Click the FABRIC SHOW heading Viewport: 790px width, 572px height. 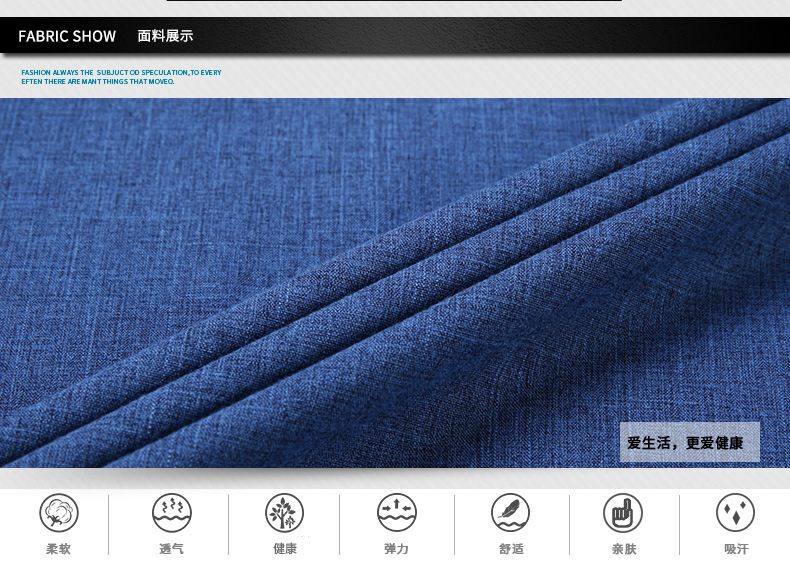pyautogui.click(x=67, y=36)
